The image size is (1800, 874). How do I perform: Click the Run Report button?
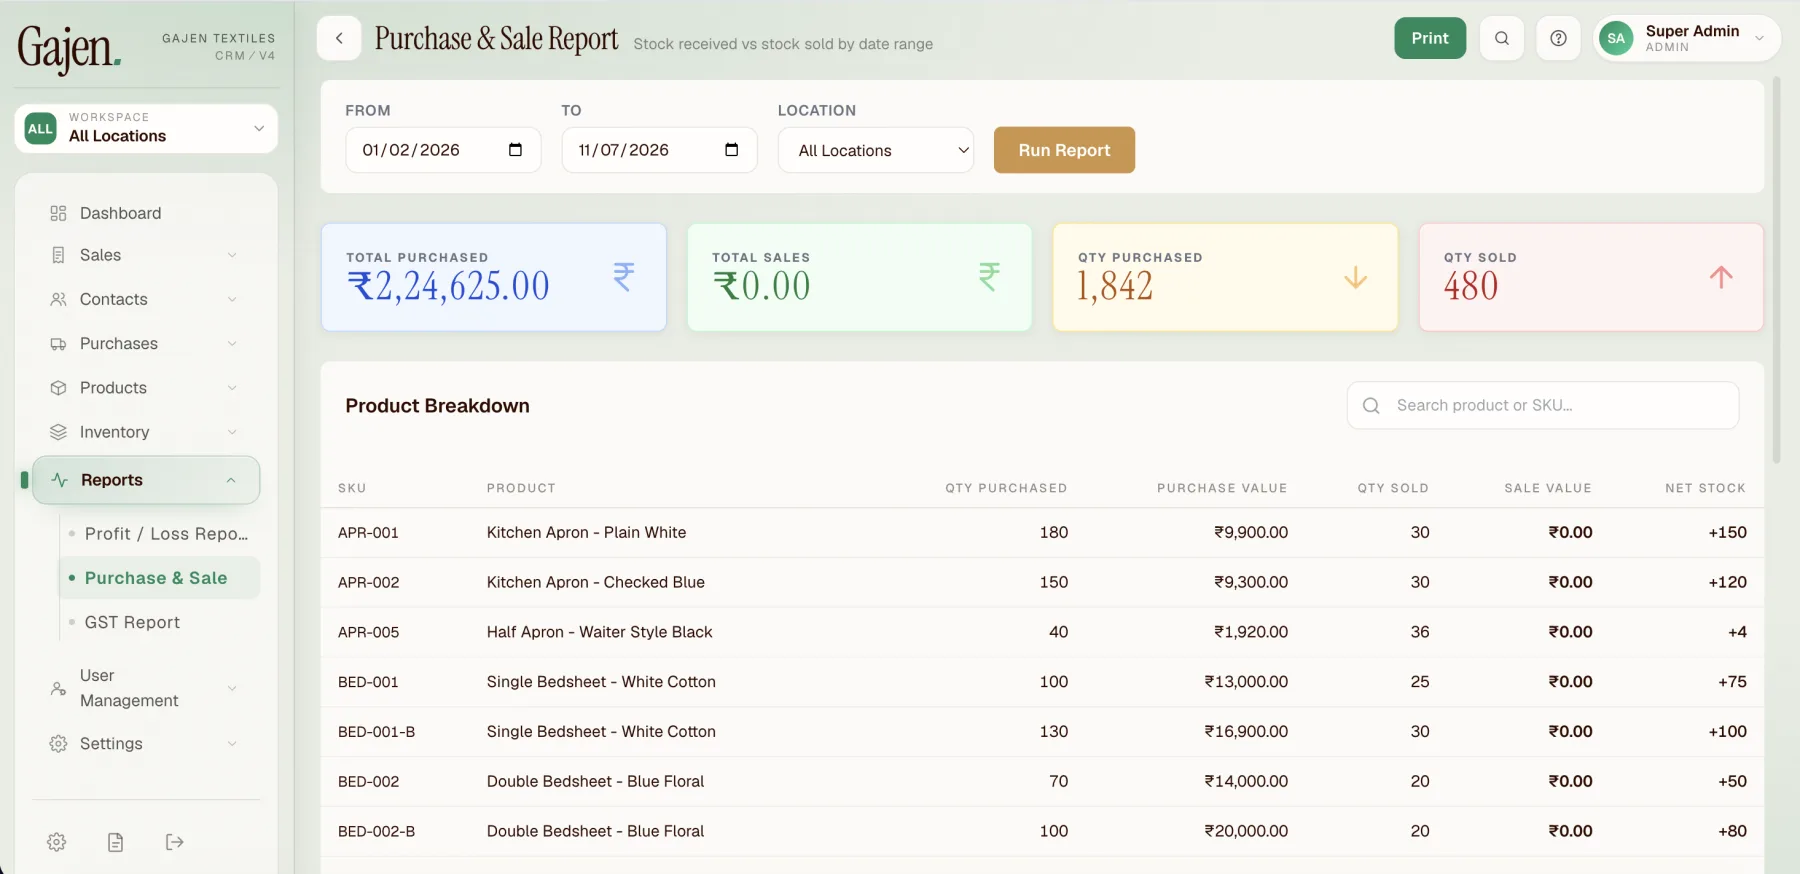pos(1064,150)
